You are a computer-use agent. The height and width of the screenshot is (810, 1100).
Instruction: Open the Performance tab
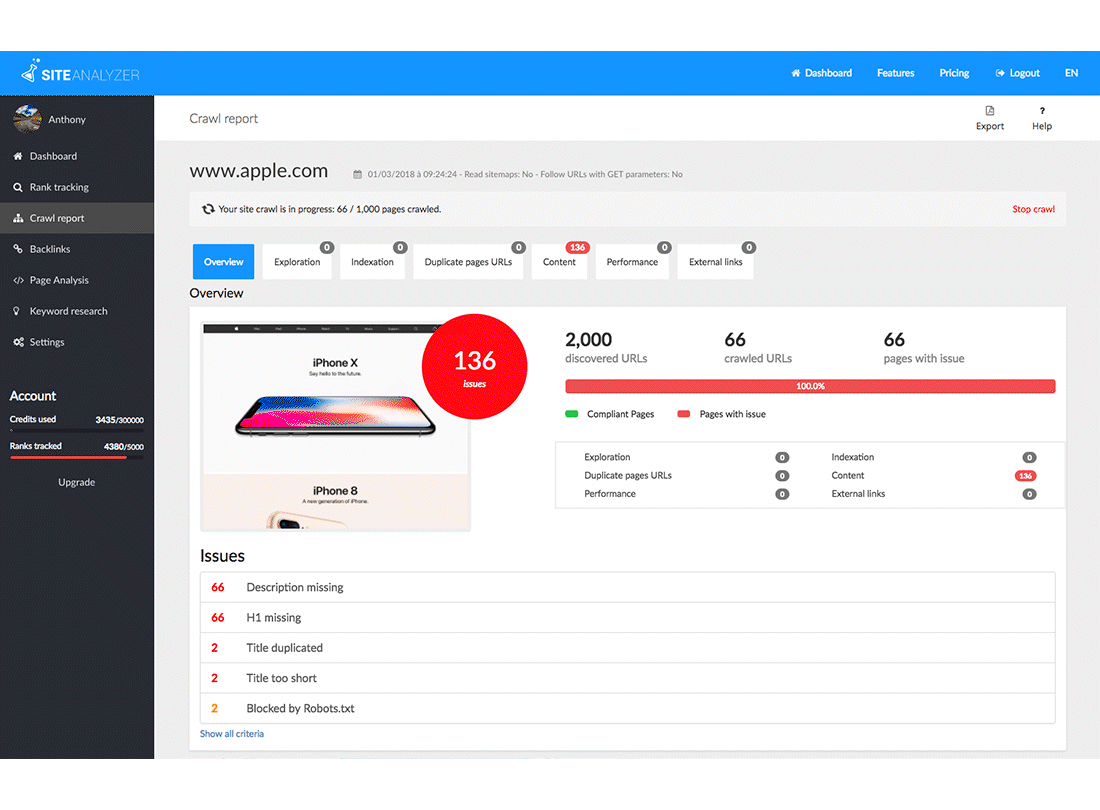[x=632, y=262]
